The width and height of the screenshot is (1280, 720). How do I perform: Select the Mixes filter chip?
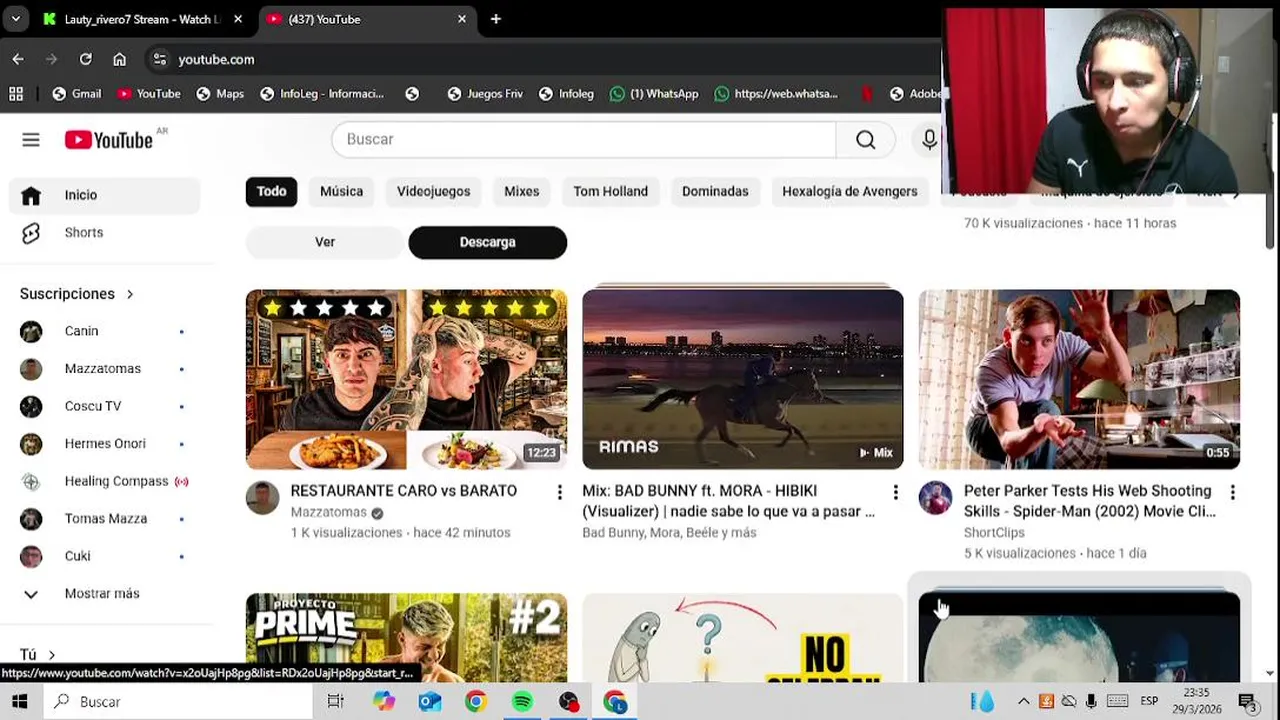point(521,191)
